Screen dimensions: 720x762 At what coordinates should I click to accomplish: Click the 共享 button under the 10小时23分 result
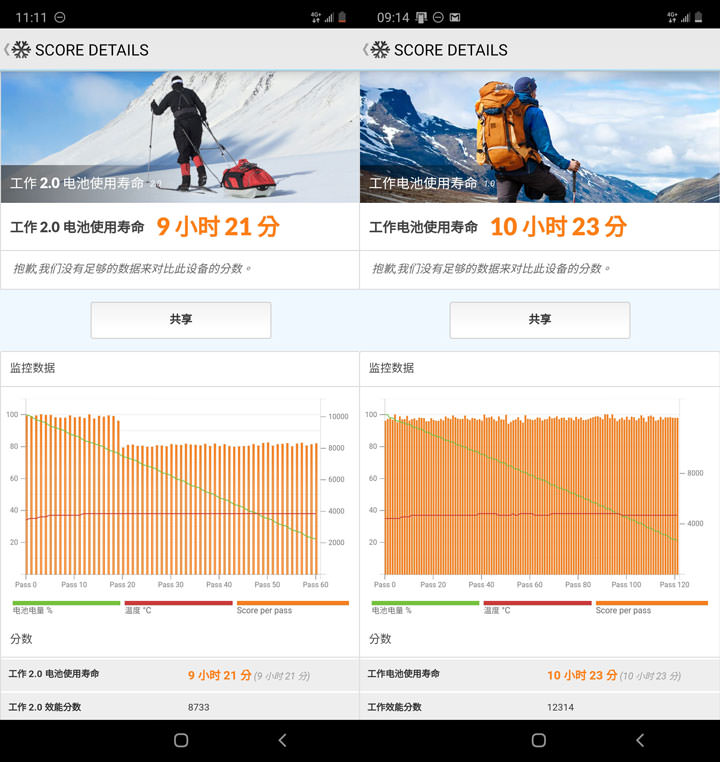click(539, 320)
